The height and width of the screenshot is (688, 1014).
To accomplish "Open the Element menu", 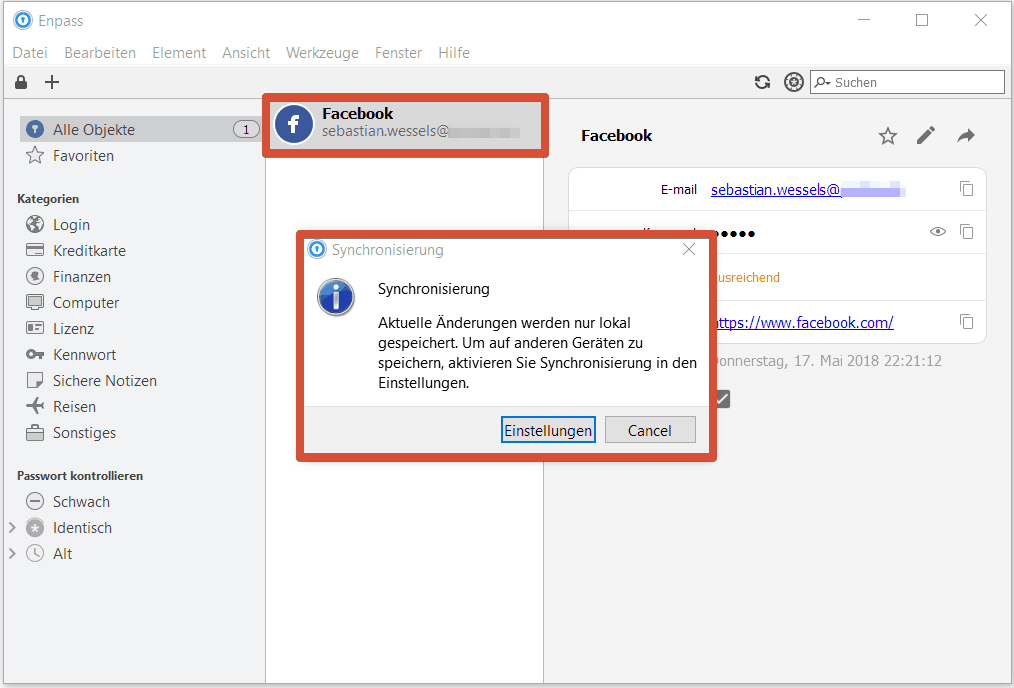I will point(179,53).
